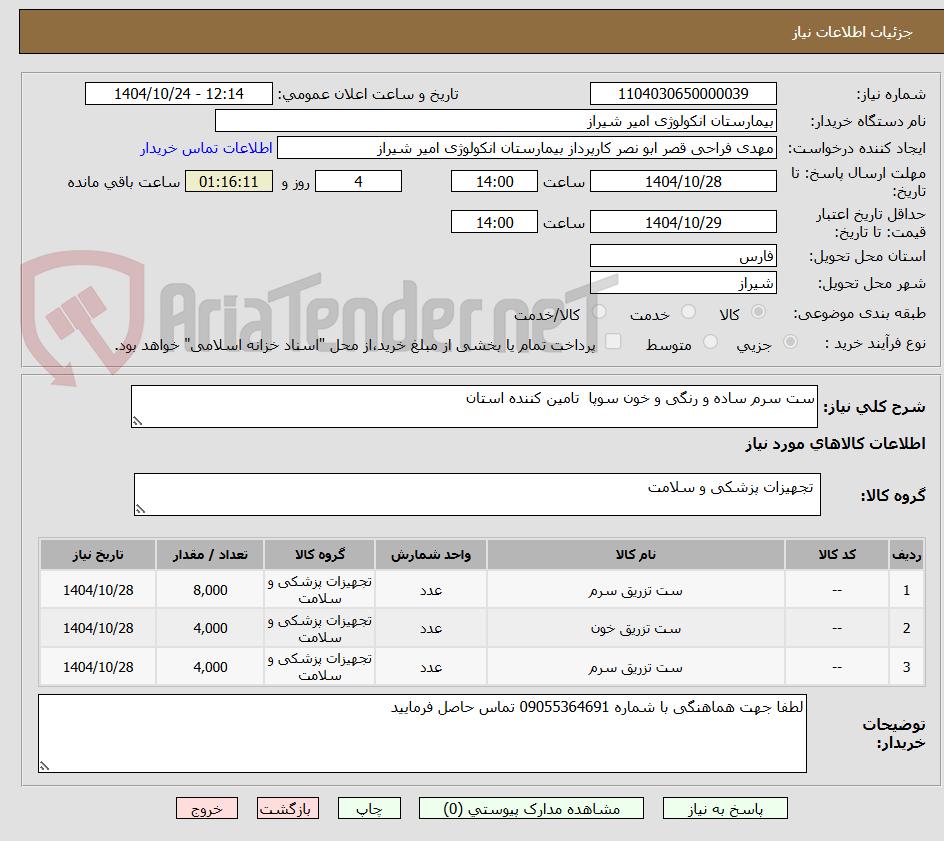The width and height of the screenshot is (944, 841).
Task: Click the remaining days field showing 4
Action: click(358, 181)
